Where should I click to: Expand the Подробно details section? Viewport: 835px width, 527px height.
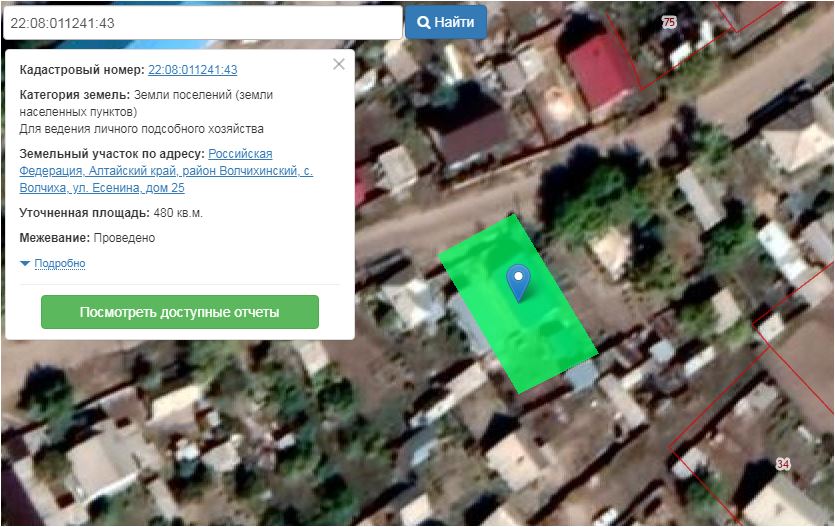(59, 264)
